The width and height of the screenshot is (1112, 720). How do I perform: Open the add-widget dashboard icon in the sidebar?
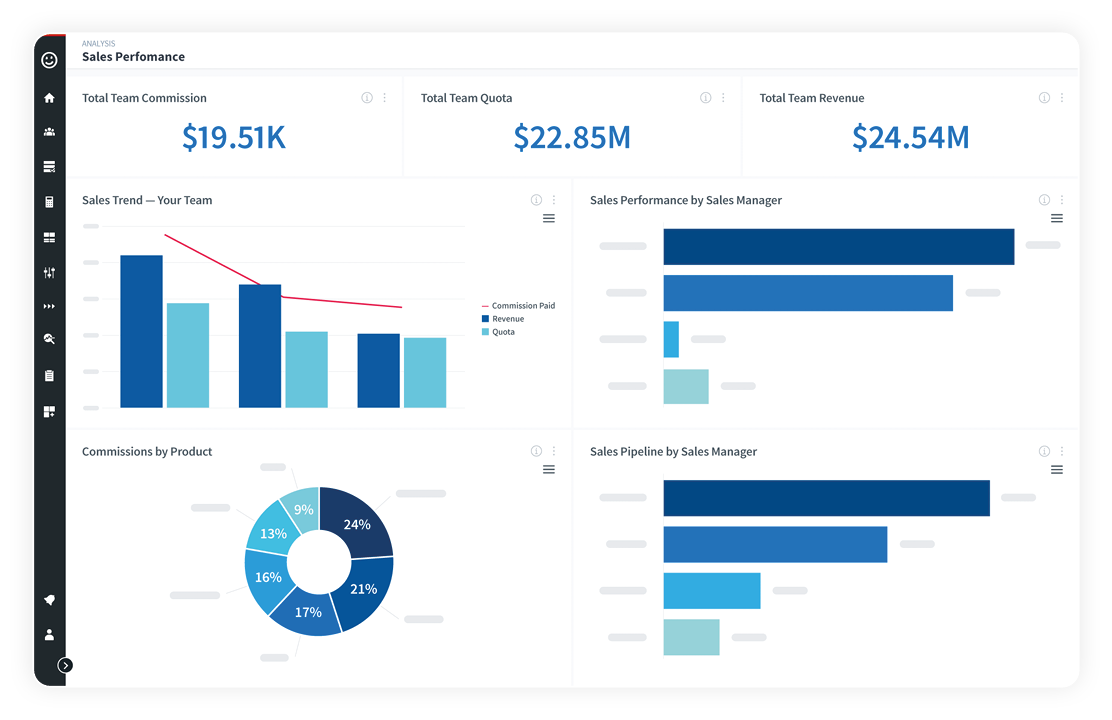(49, 412)
